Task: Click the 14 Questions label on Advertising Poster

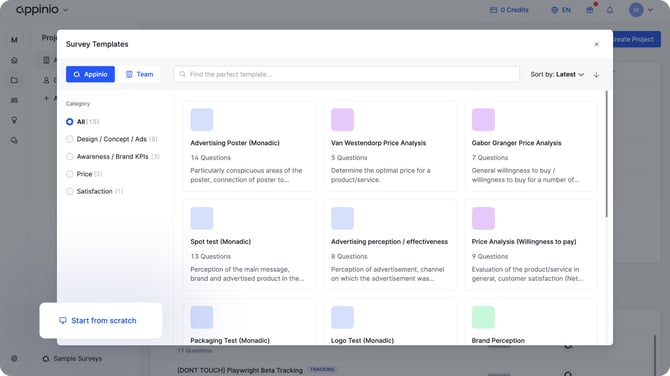Action: click(211, 158)
